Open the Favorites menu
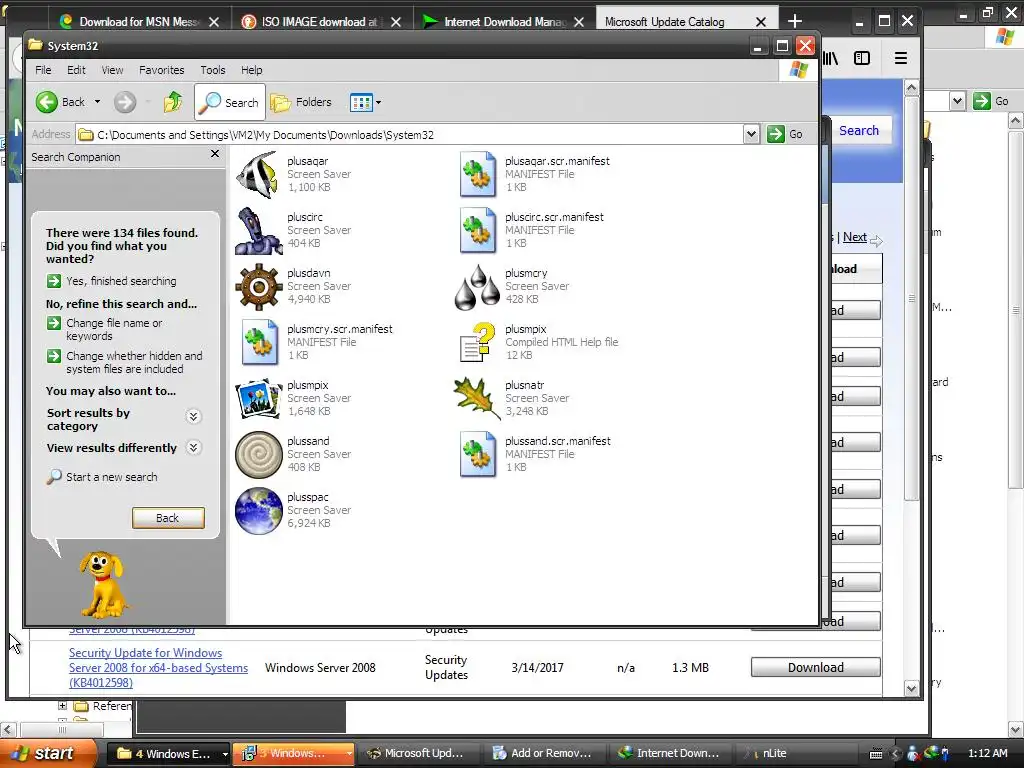The image size is (1024, 768). pyautogui.click(x=161, y=70)
